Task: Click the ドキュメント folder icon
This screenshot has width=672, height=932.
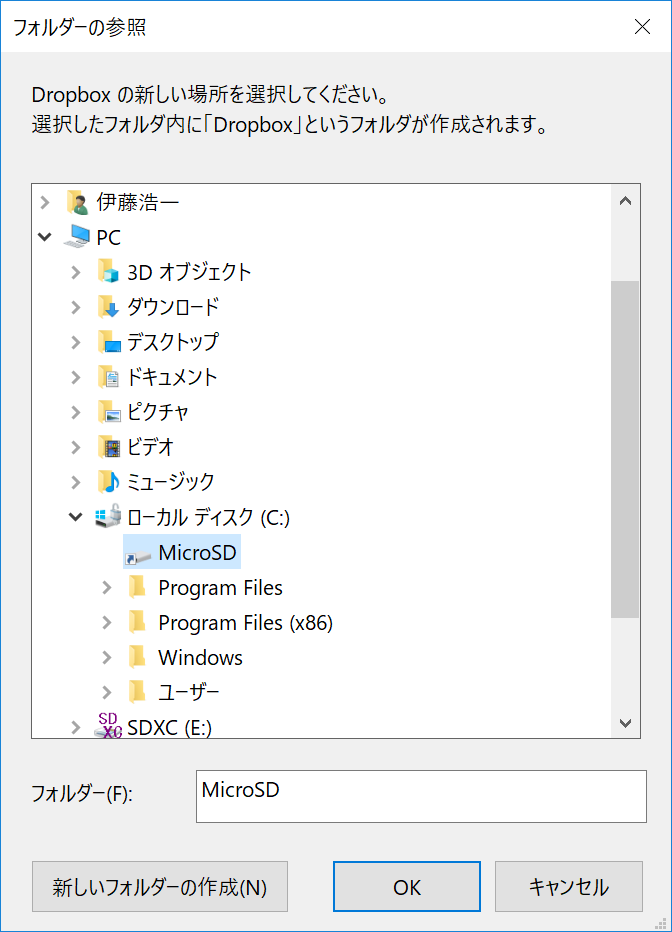Action: click(108, 377)
